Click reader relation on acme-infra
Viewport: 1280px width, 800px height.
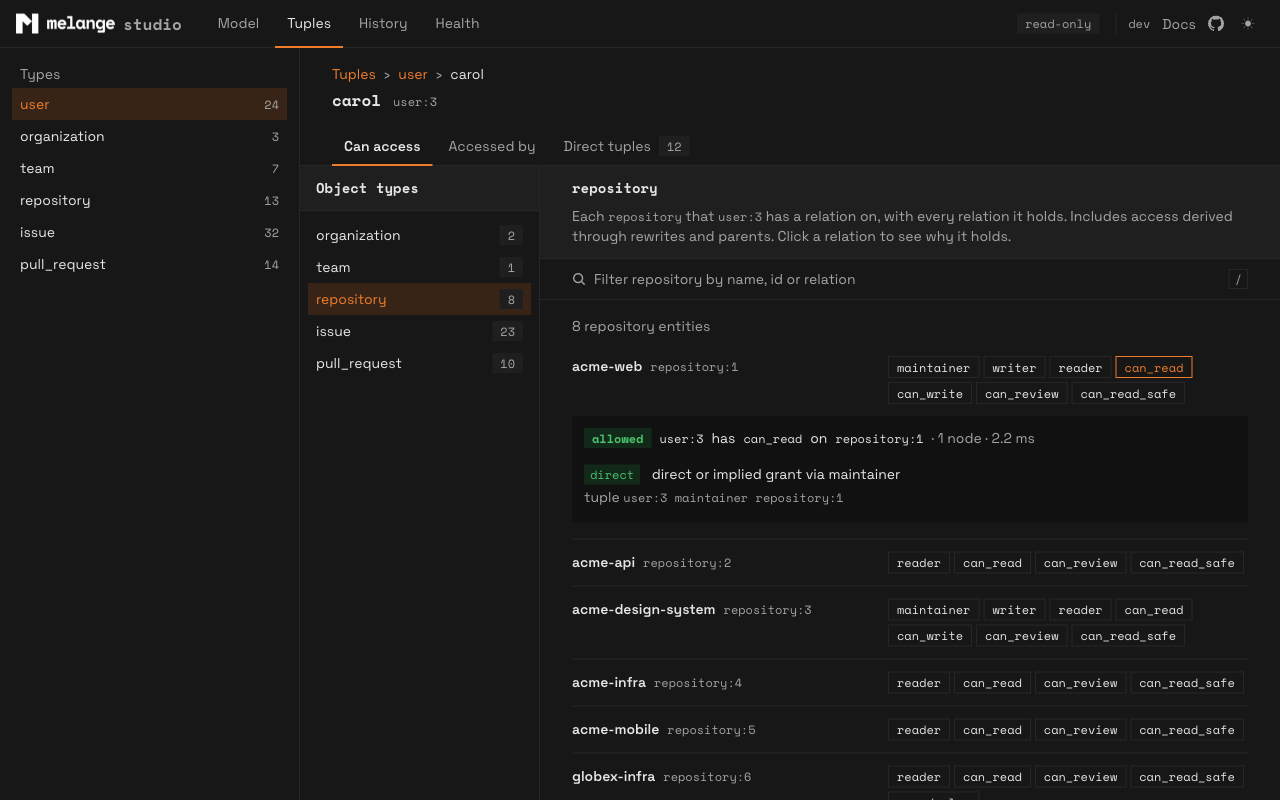pyautogui.click(x=919, y=683)
